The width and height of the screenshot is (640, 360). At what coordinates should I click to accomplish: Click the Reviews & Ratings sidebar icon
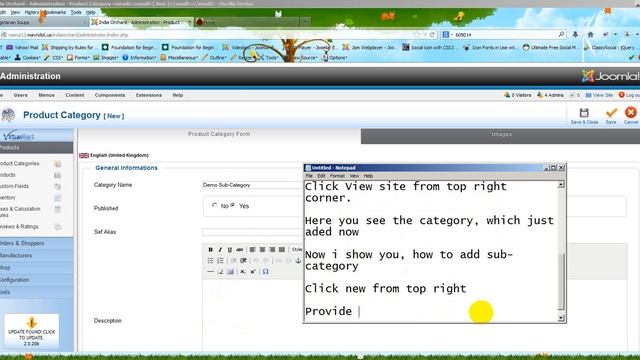58,227
